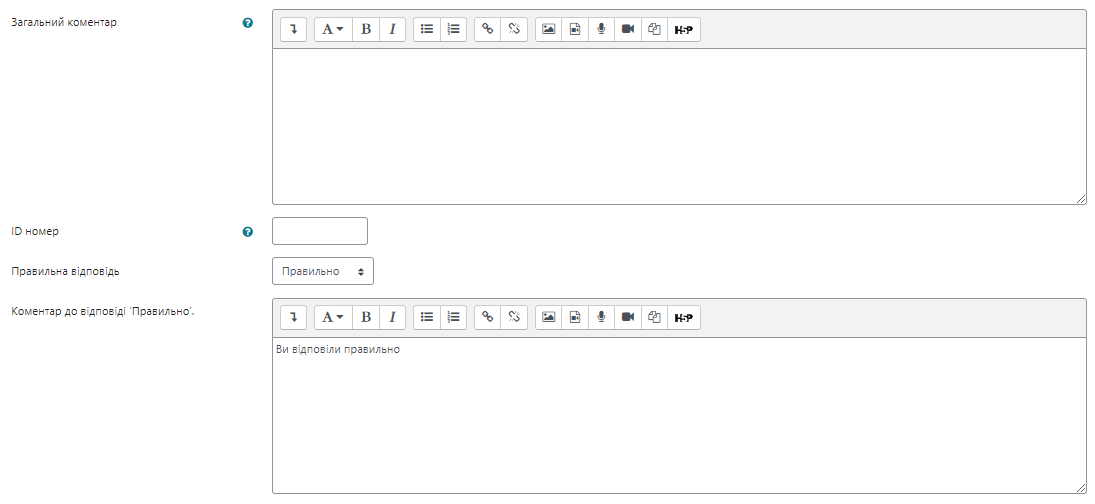Expand toolbar in 'Правильно' comment editor

293,317
